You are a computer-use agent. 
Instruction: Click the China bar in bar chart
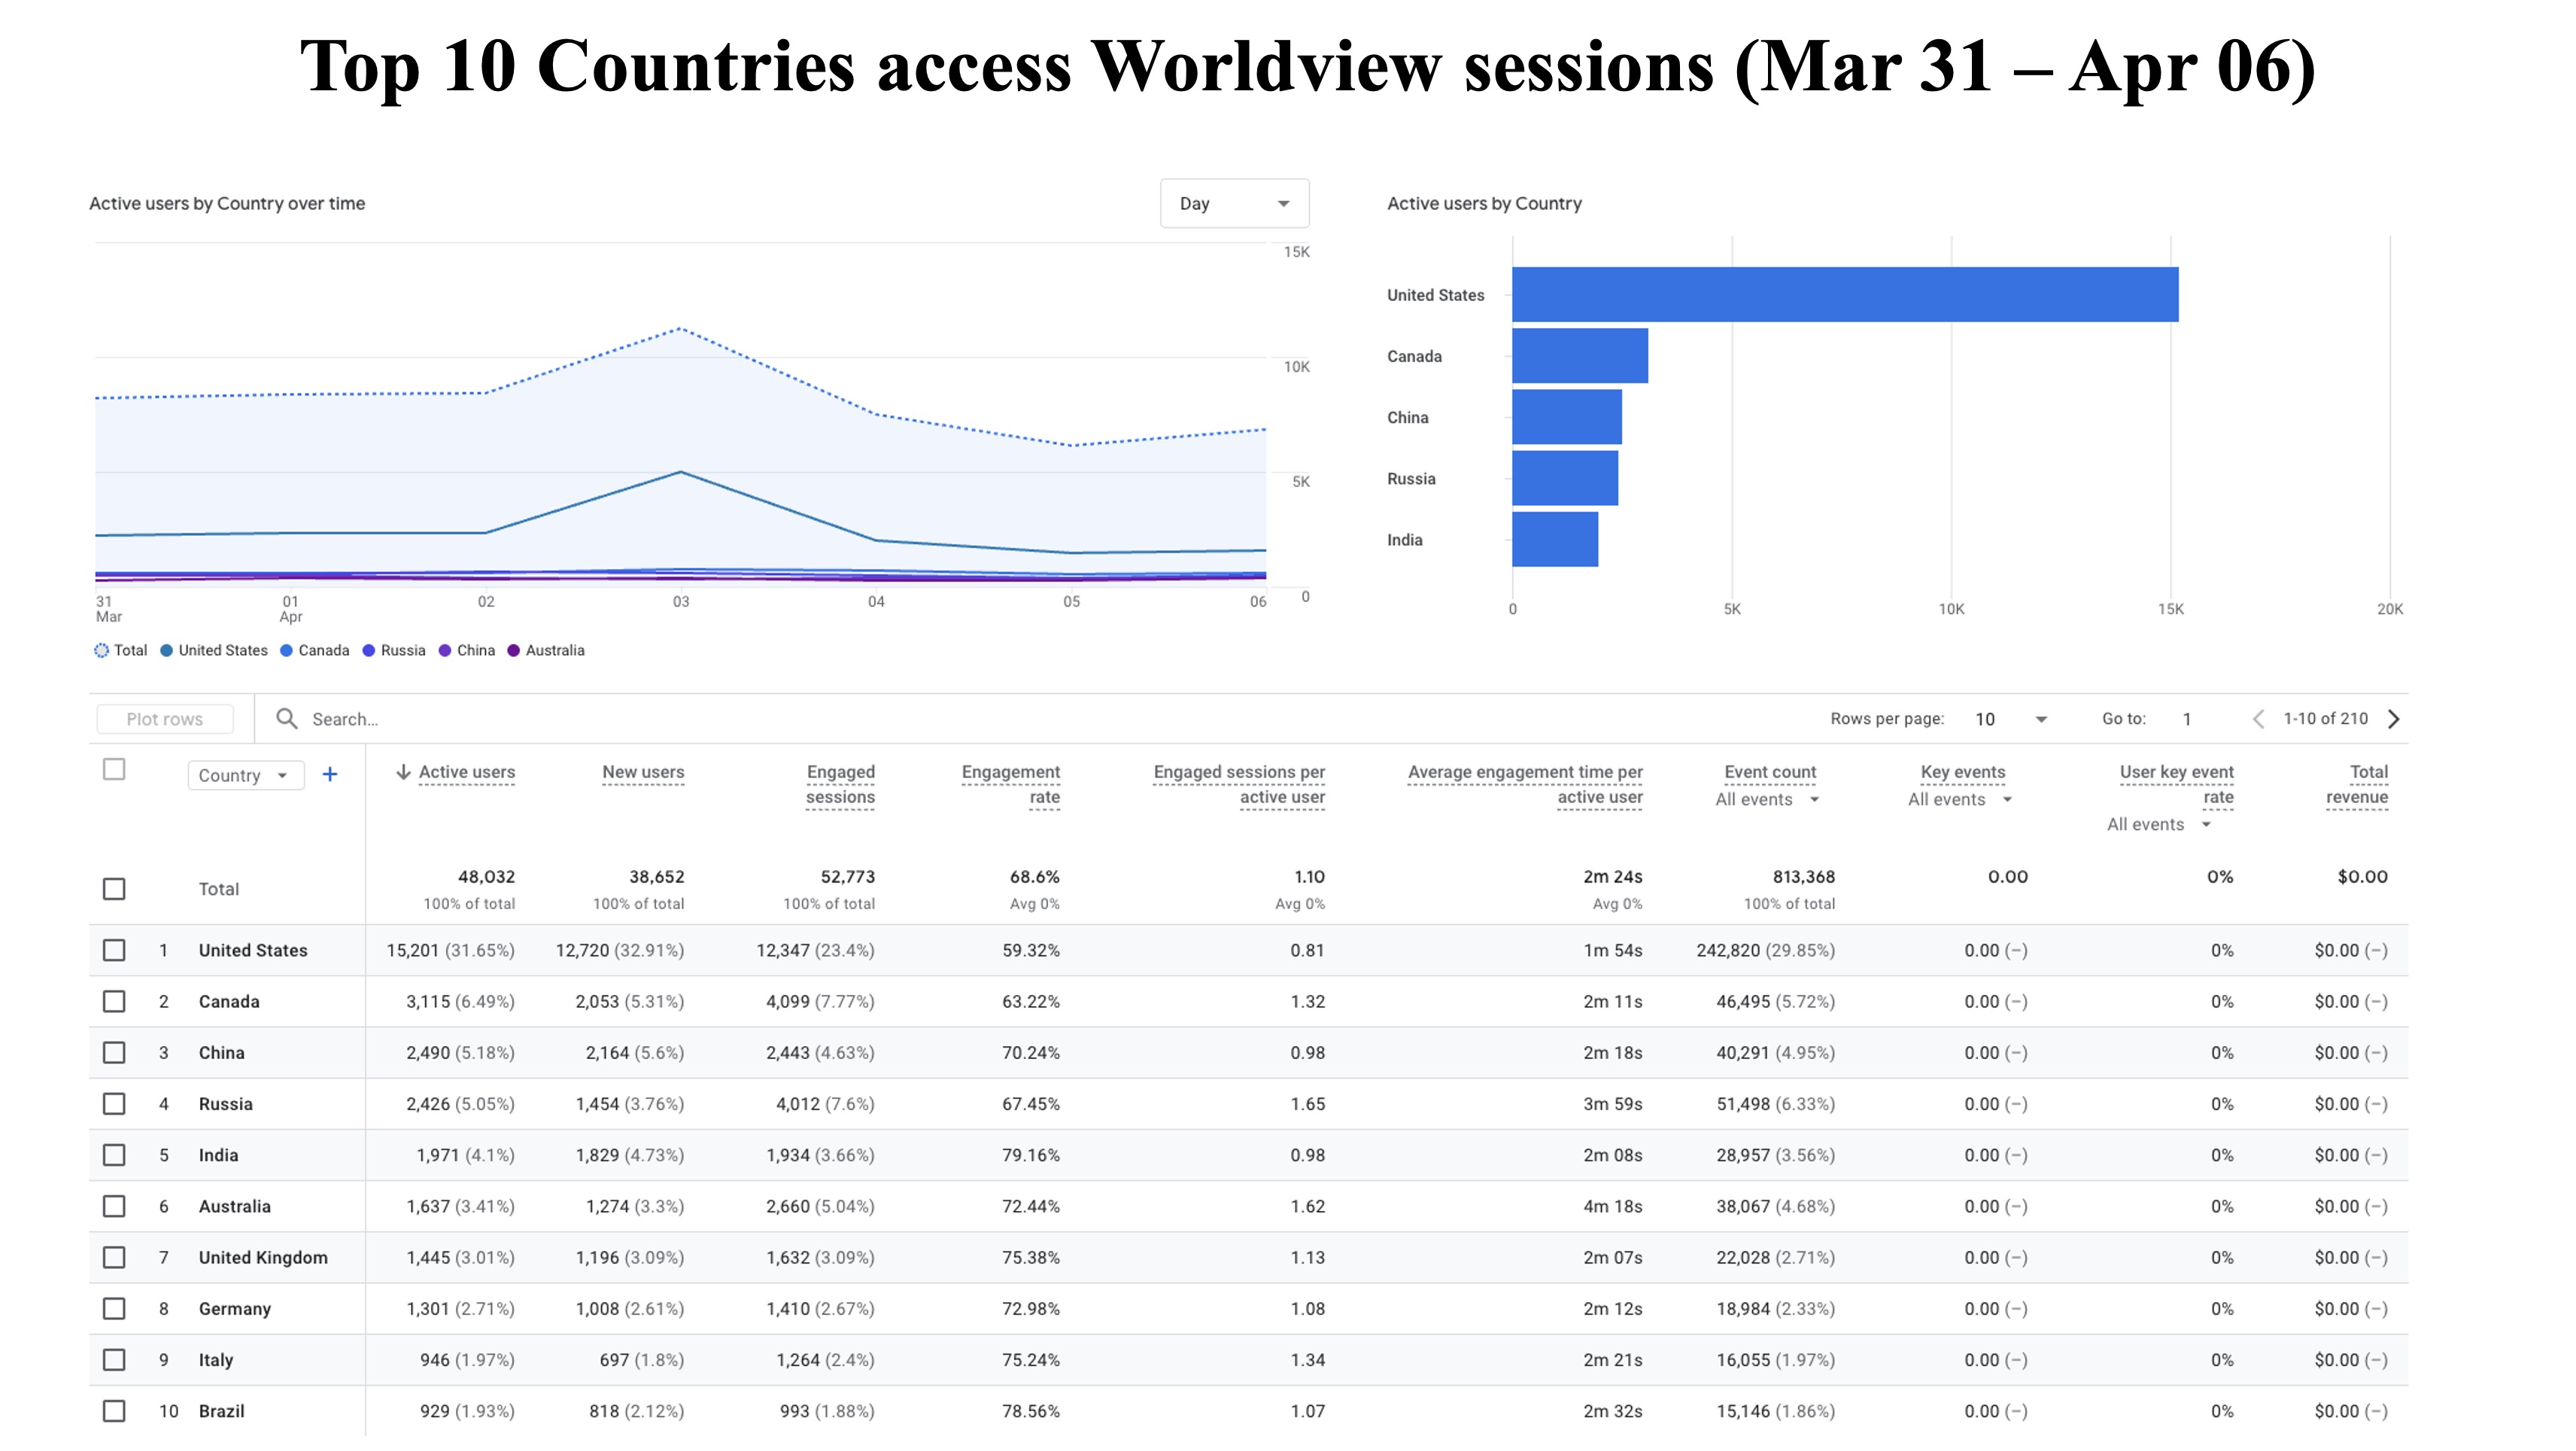point(1567,417)
